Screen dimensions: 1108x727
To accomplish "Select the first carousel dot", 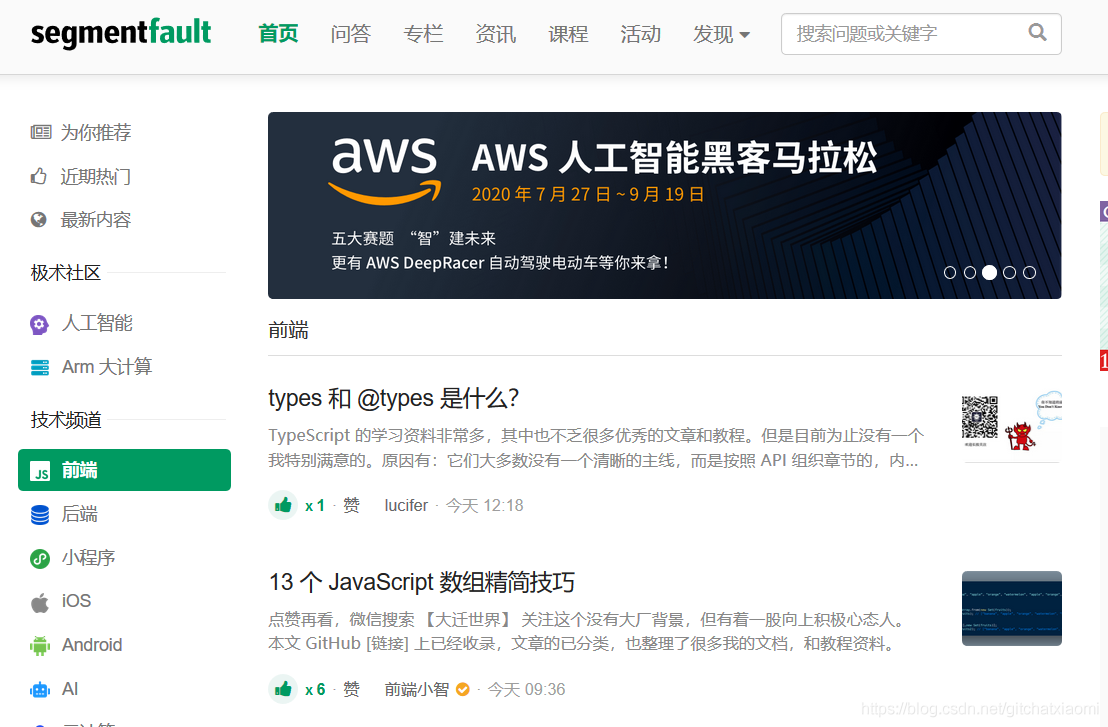I will coord(950,273).
